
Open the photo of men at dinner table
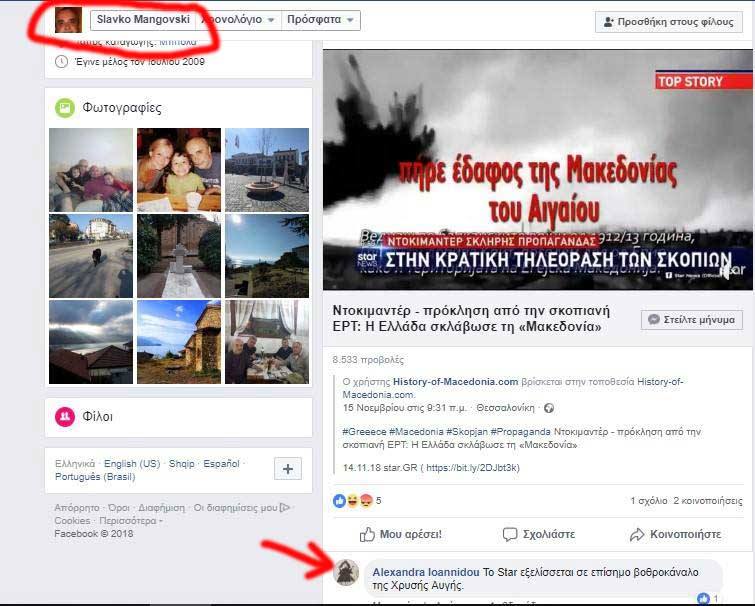click(267, 342)
